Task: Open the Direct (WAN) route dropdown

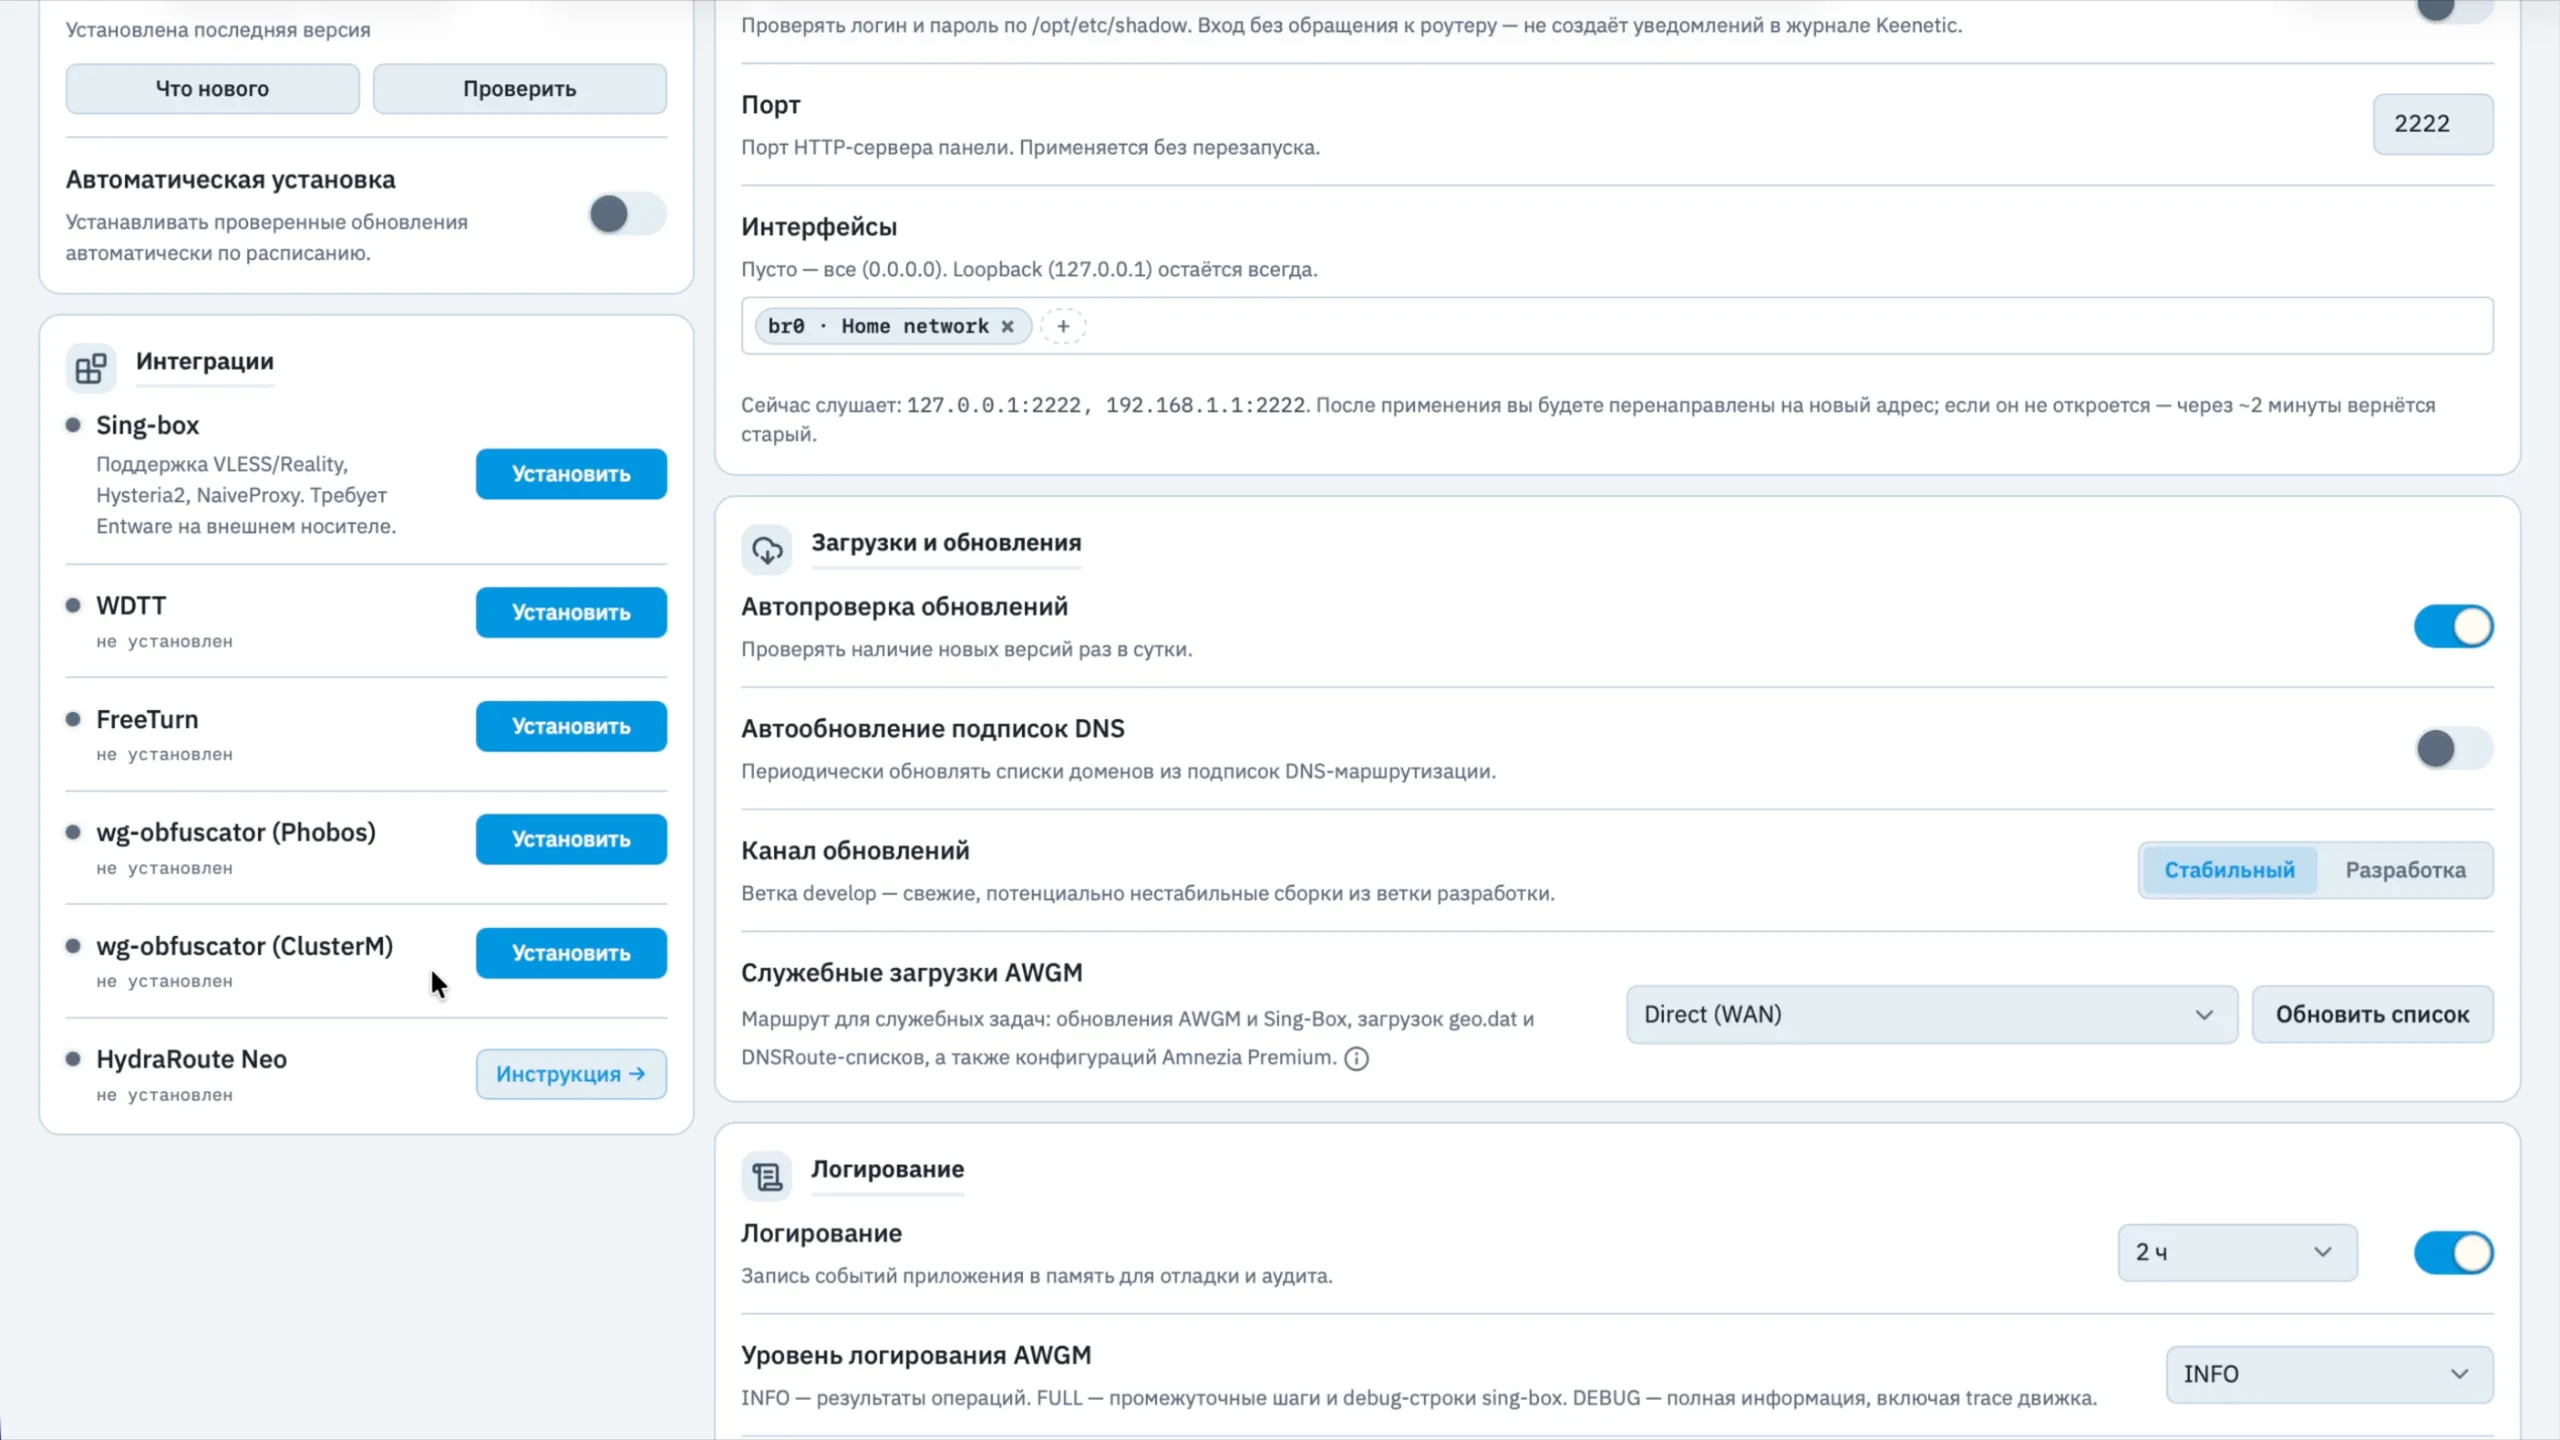Action: (x=1931, y=1015)
